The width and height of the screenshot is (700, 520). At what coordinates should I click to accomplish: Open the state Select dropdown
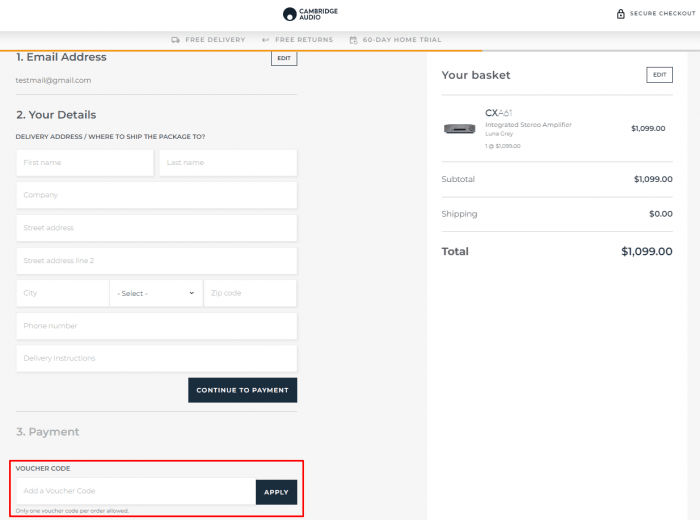(x=156, y=293)
